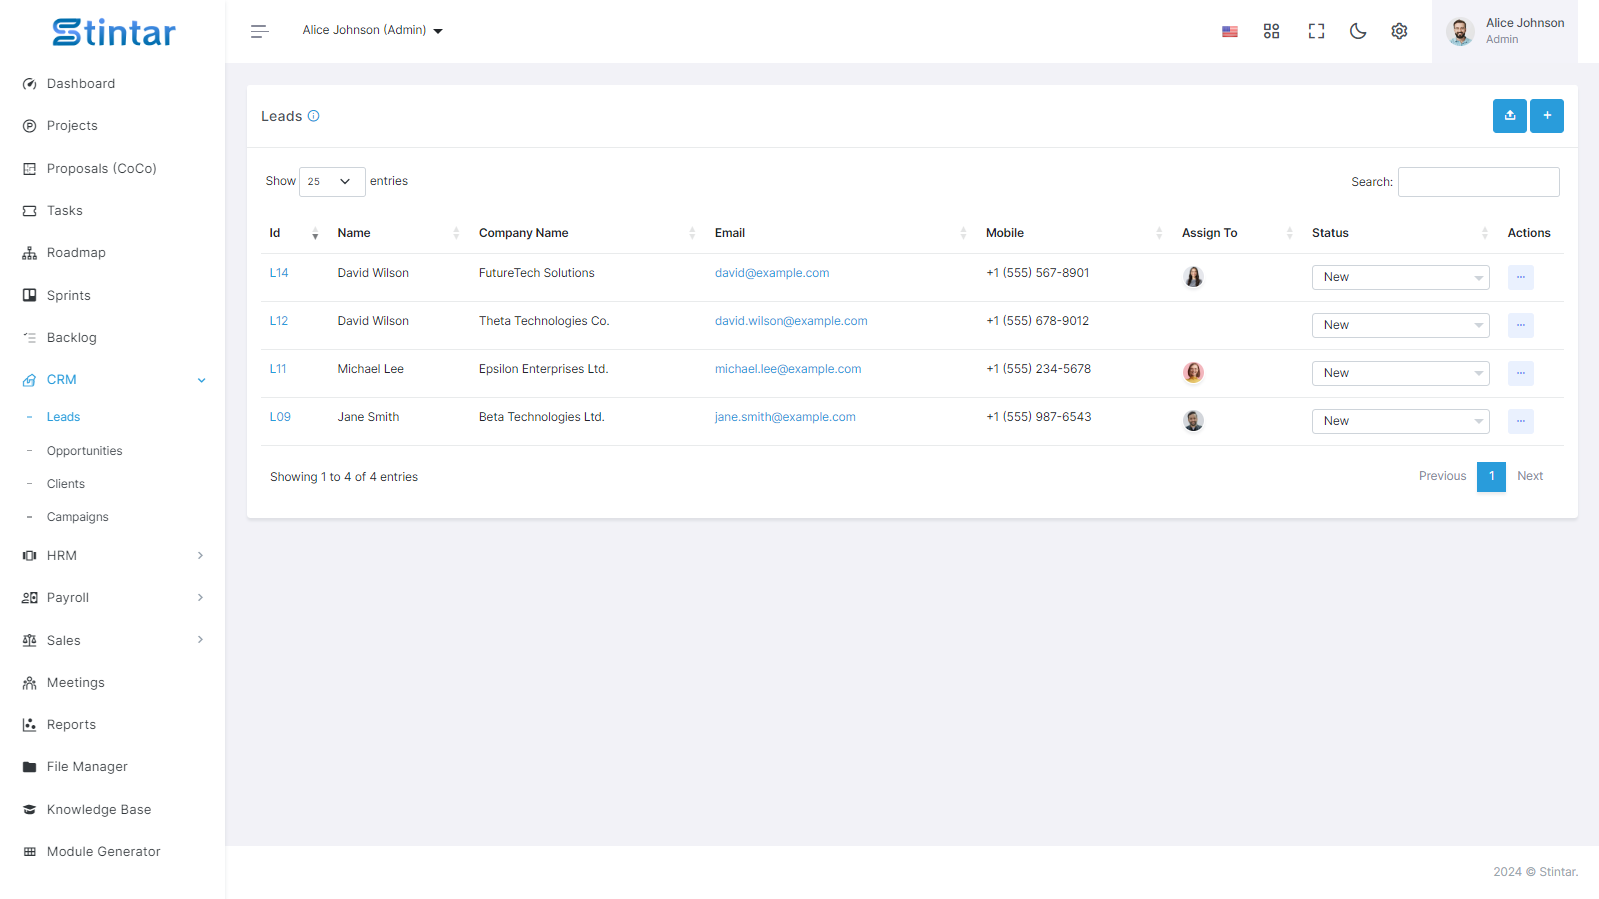
Task: Select Leads submenu item
Action: point(63,417)
